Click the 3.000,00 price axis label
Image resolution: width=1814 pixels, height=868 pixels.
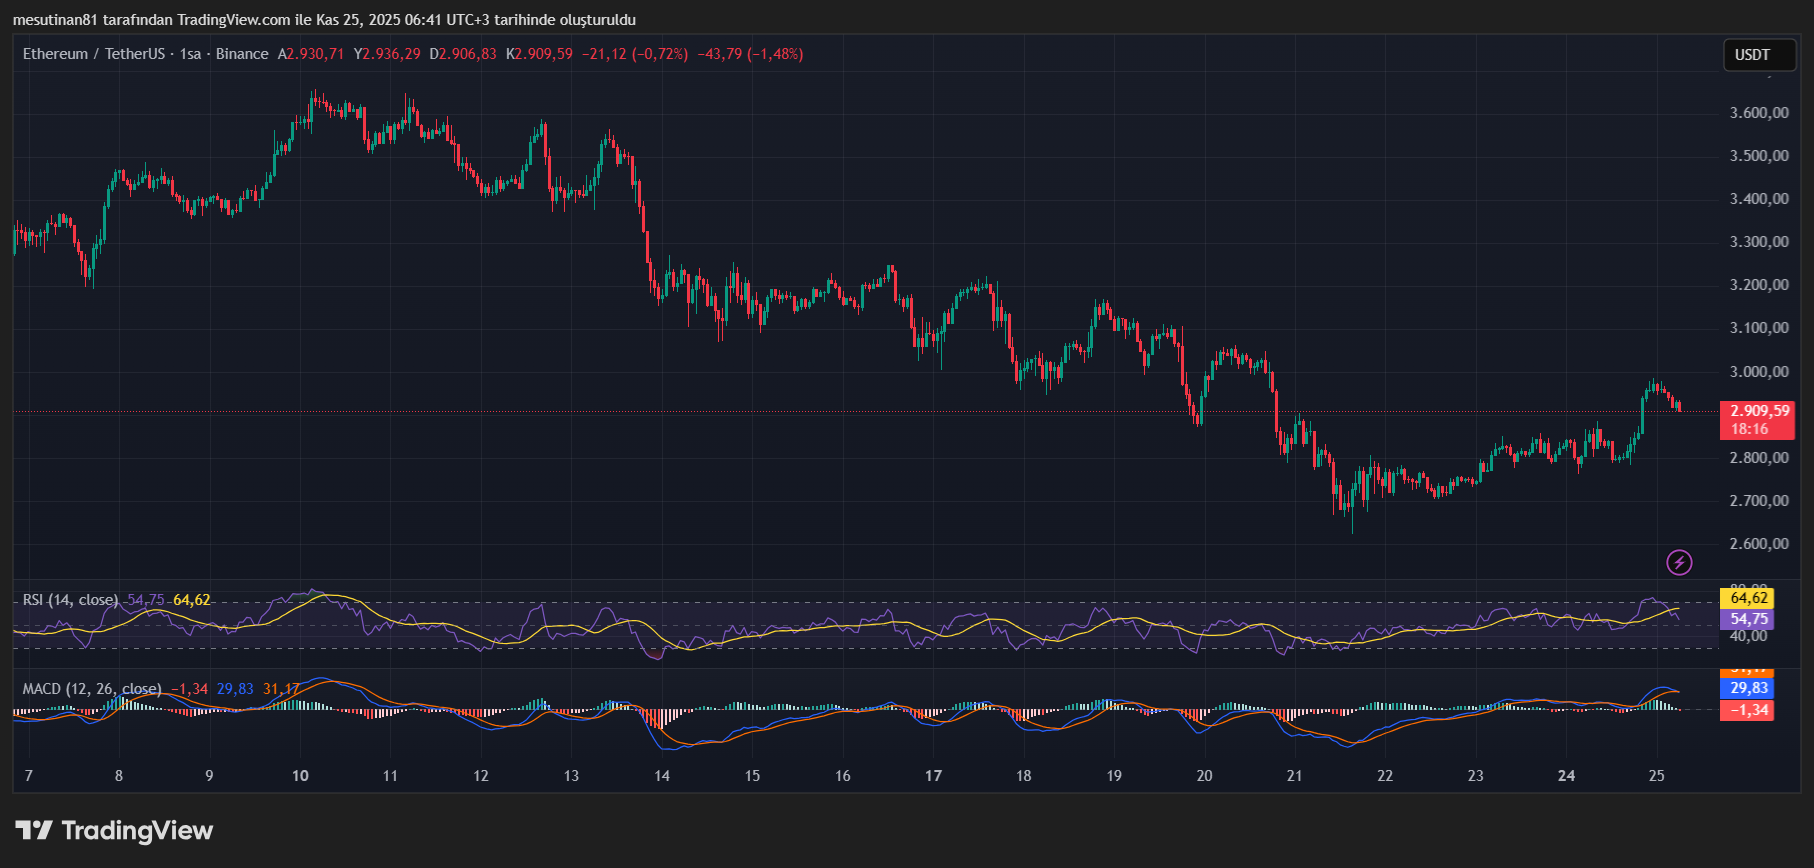click(x=1759, y=372)
